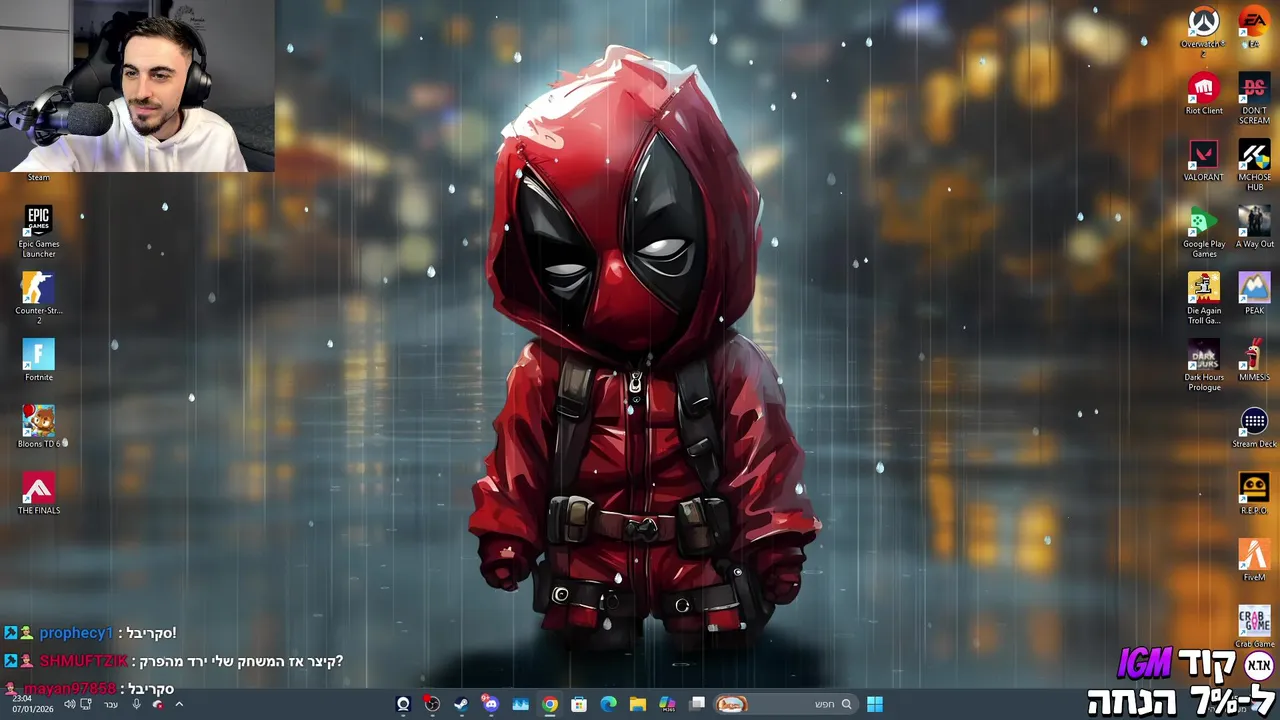Open Microsoft 365 app in taskbar
Image resolution: width=1280 pixels, height=720 pixels.
point(667,704)
